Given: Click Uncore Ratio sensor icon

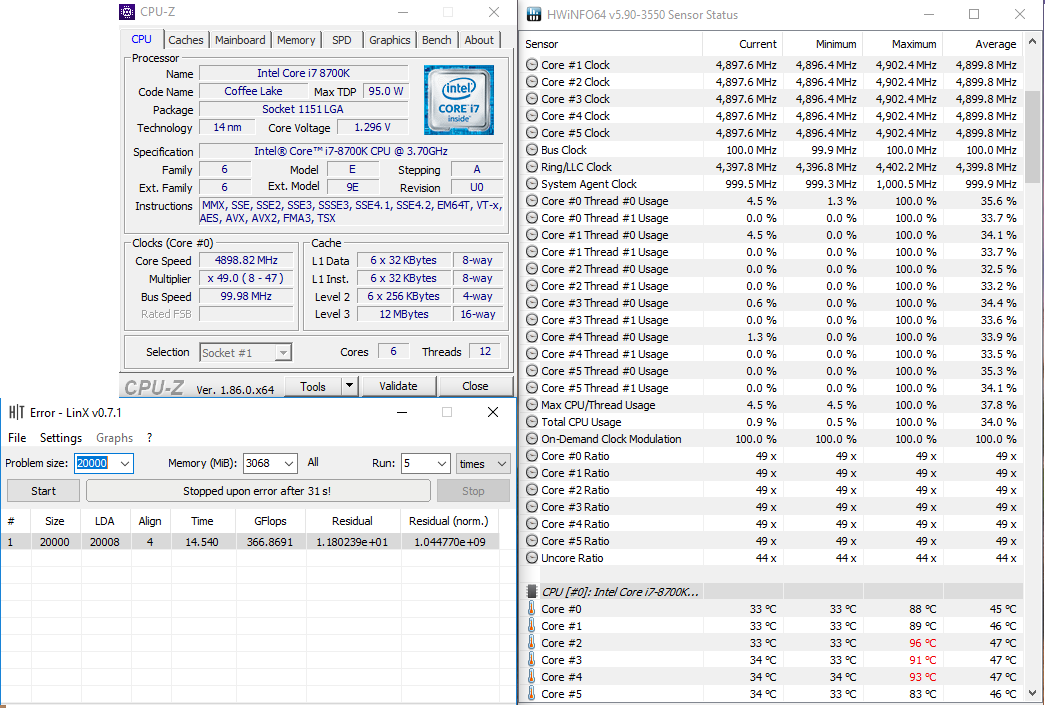Looking at the screenshot, I should (x=532, y=558).
